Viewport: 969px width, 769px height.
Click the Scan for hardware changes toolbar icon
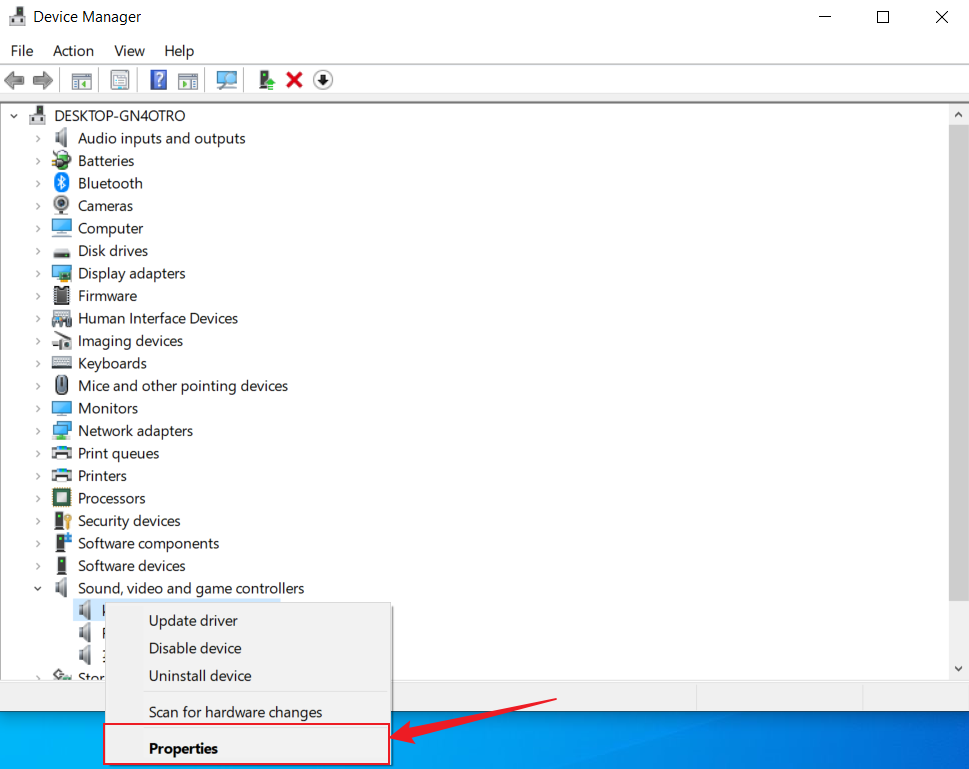[x=227, y=80]
